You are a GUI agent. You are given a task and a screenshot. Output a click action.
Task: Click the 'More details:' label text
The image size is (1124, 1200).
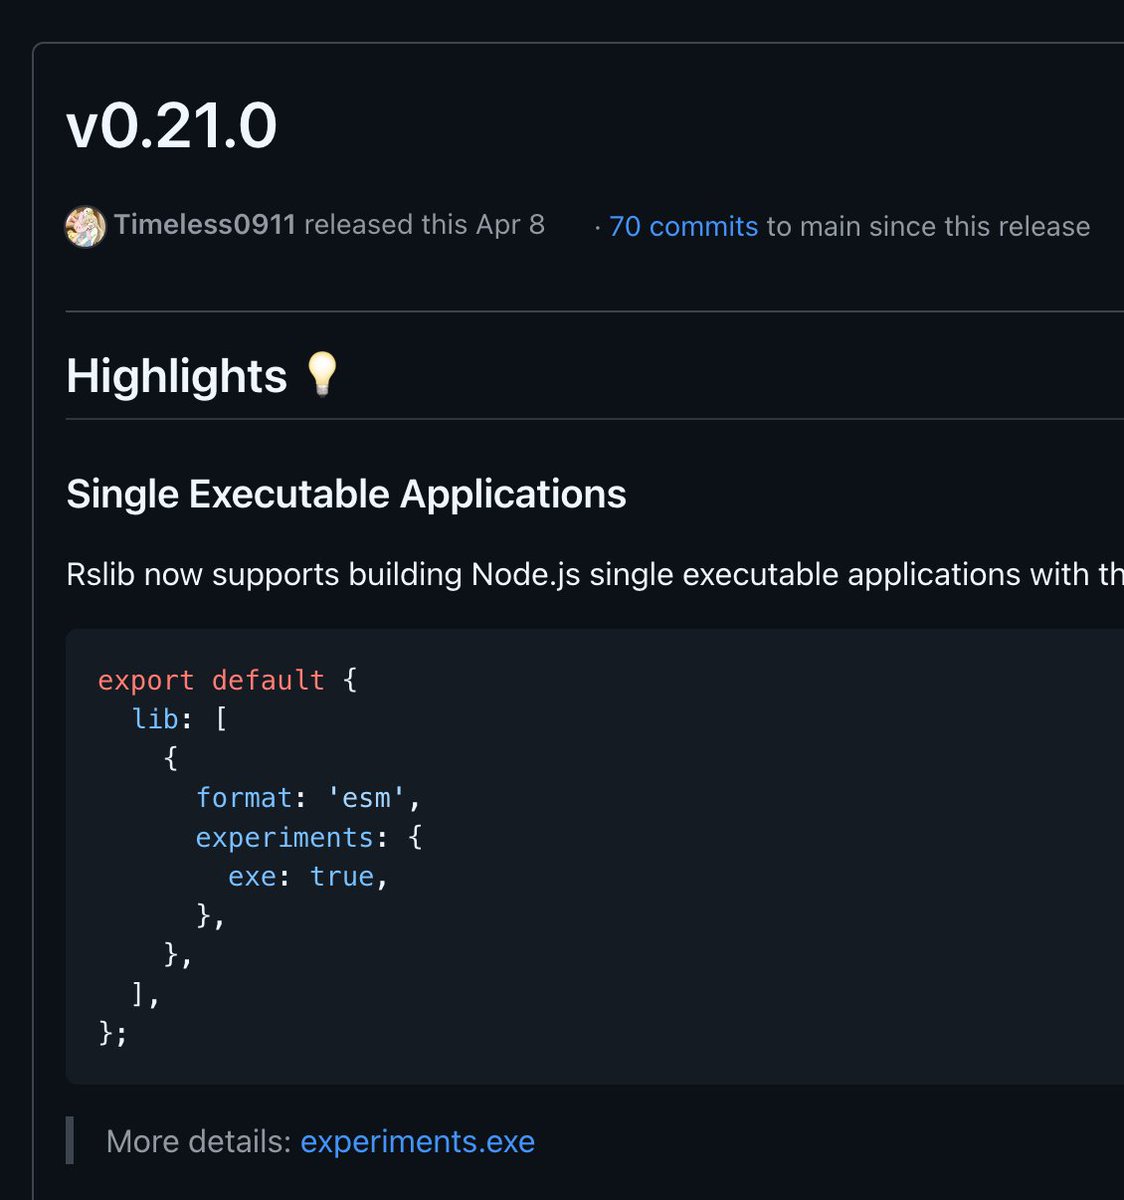point(198,1142)
